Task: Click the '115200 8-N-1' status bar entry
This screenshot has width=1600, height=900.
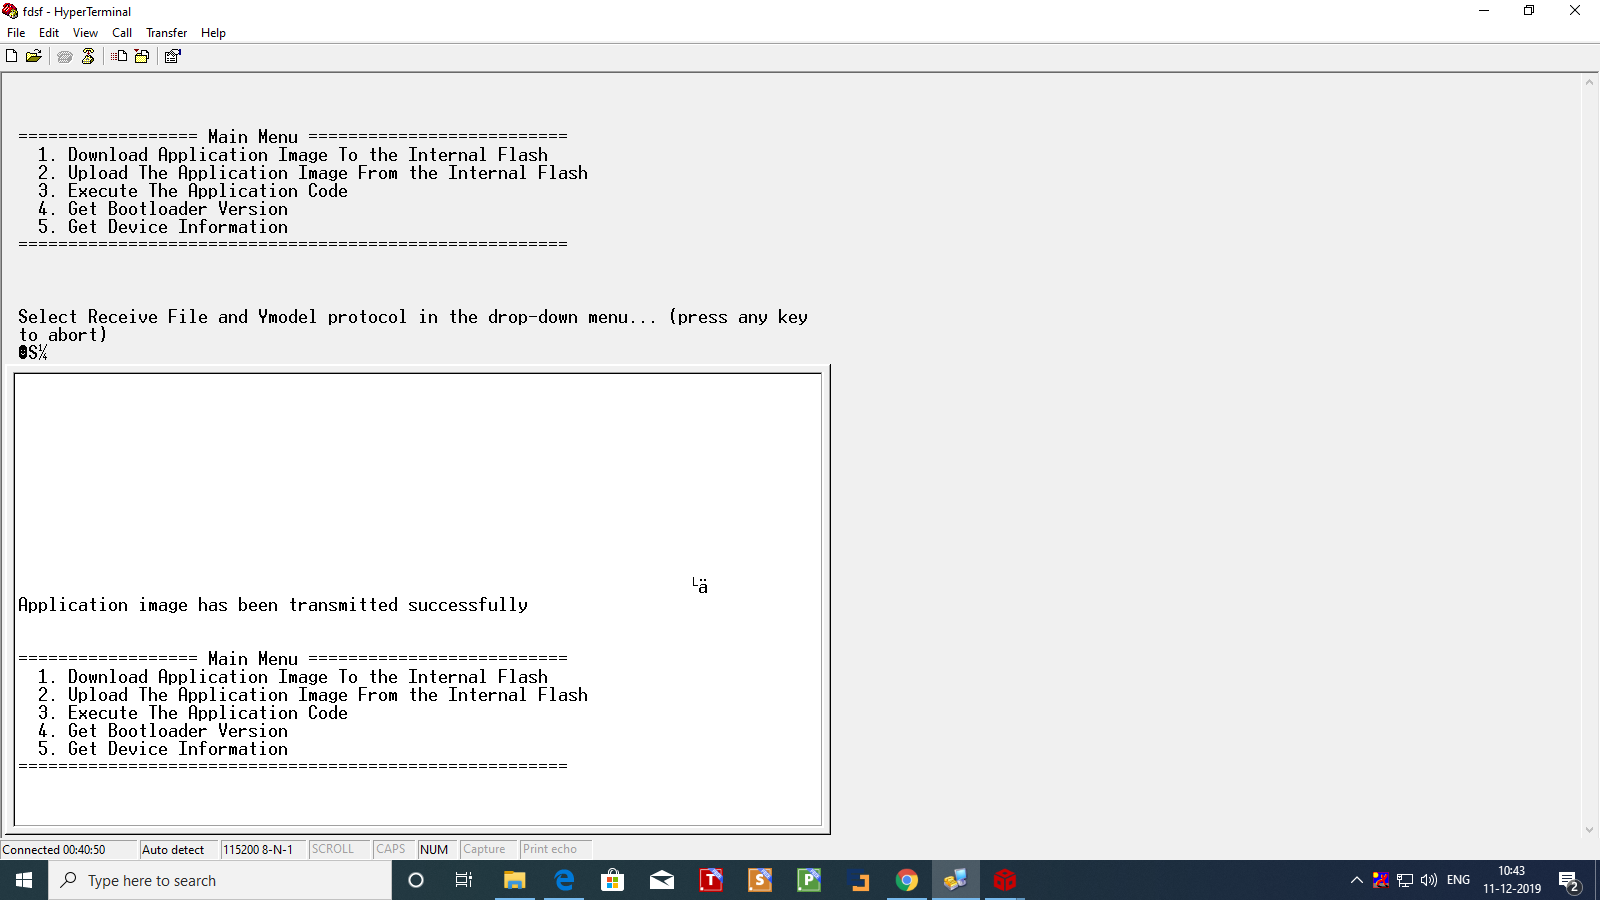Action: 258,850
